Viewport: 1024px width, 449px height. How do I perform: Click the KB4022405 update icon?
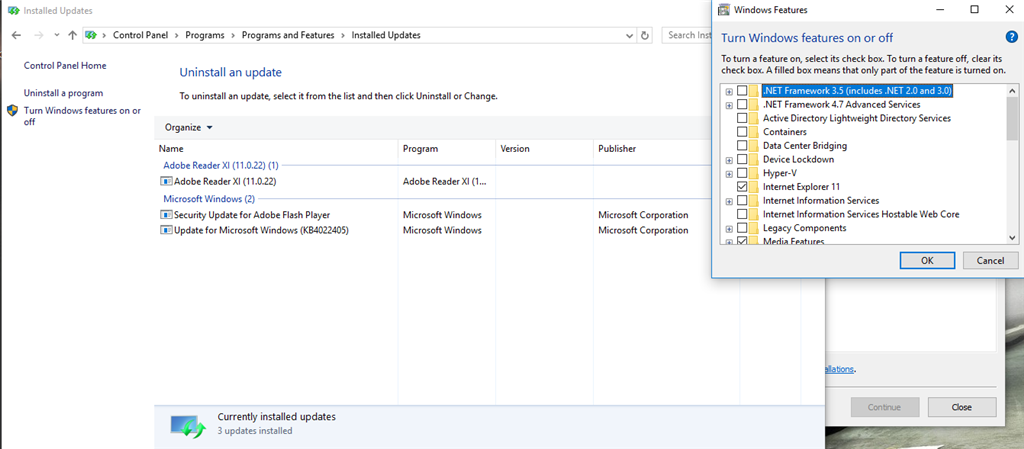click(166, 230)
